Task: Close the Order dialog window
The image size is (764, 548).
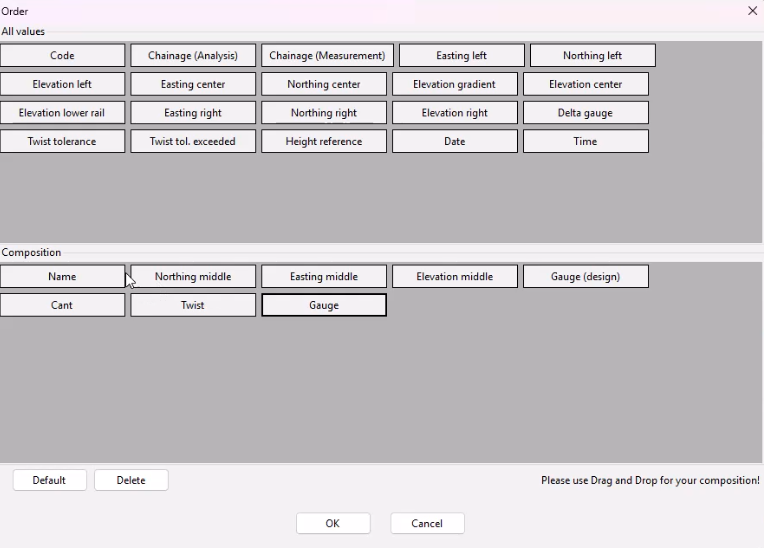Action: click(x=752, y=11)
